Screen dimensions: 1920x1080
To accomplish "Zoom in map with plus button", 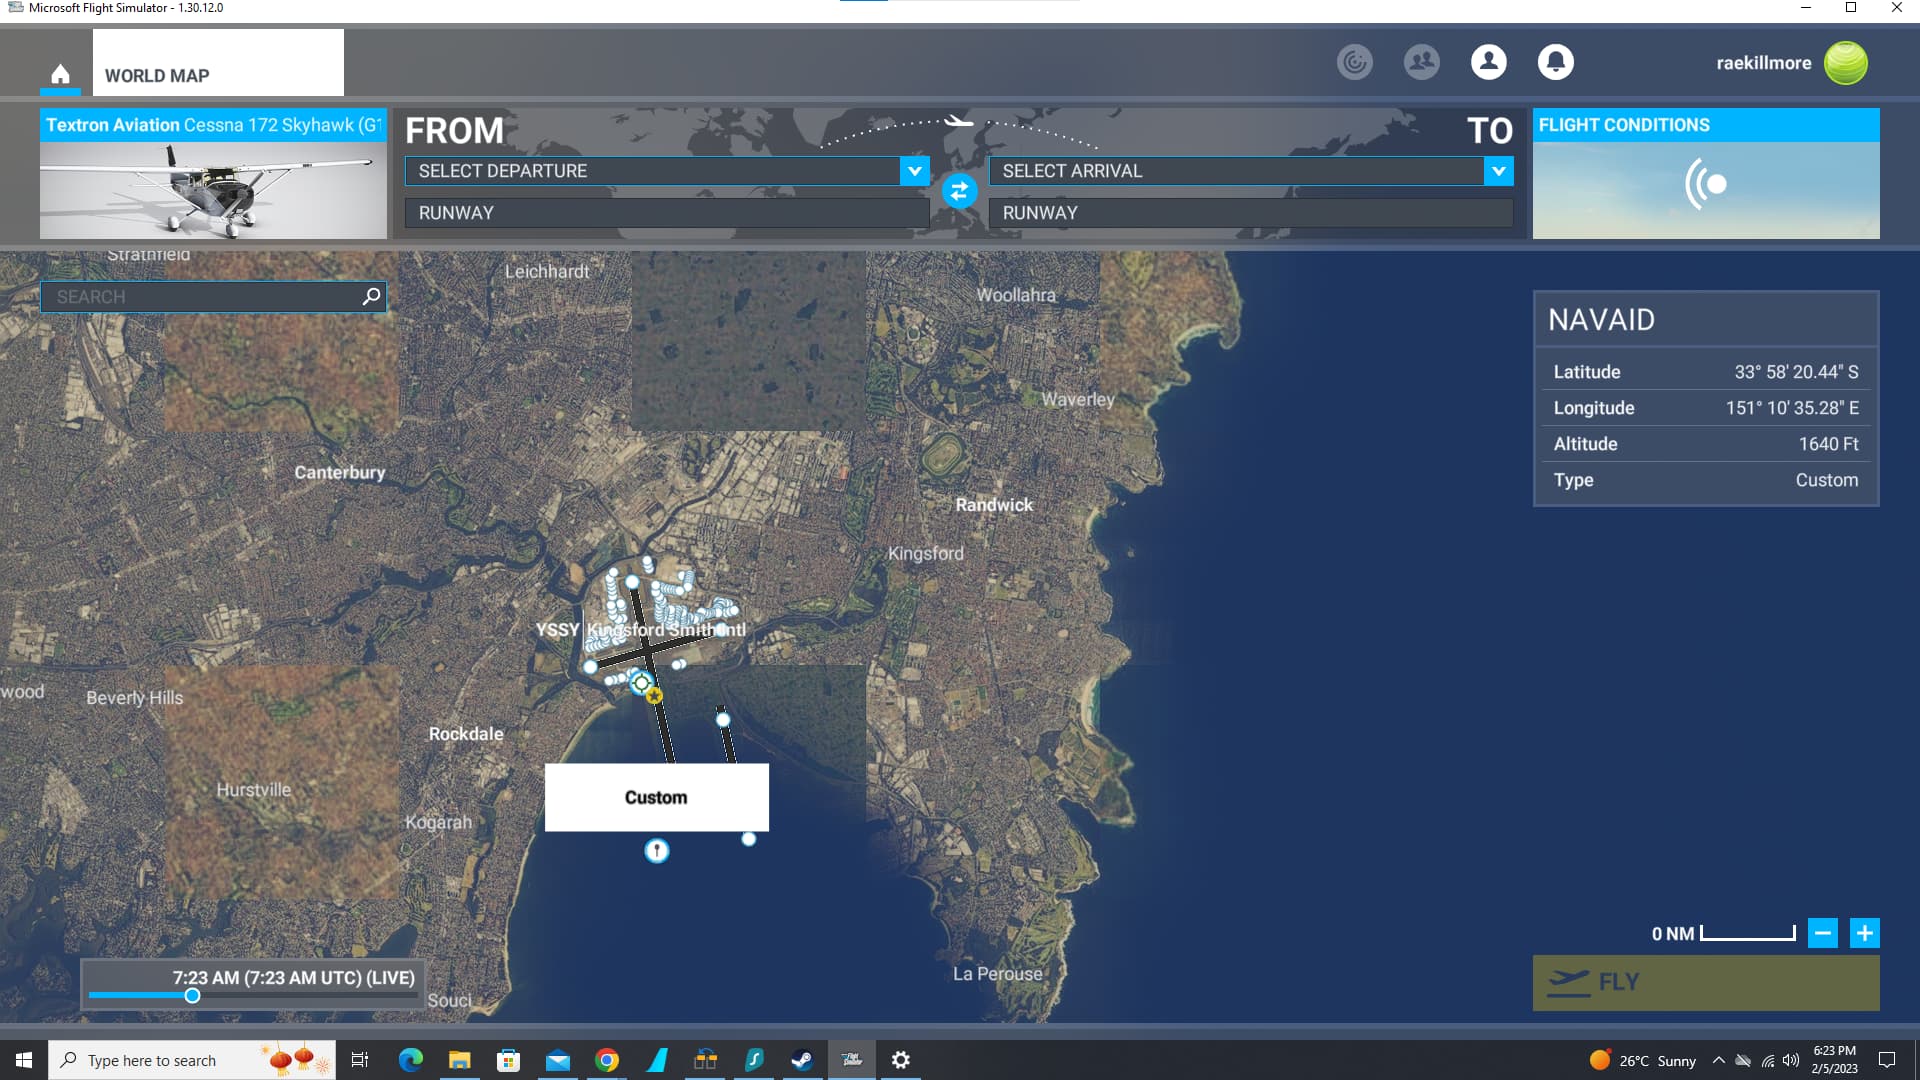I will tap(1864, 933).
